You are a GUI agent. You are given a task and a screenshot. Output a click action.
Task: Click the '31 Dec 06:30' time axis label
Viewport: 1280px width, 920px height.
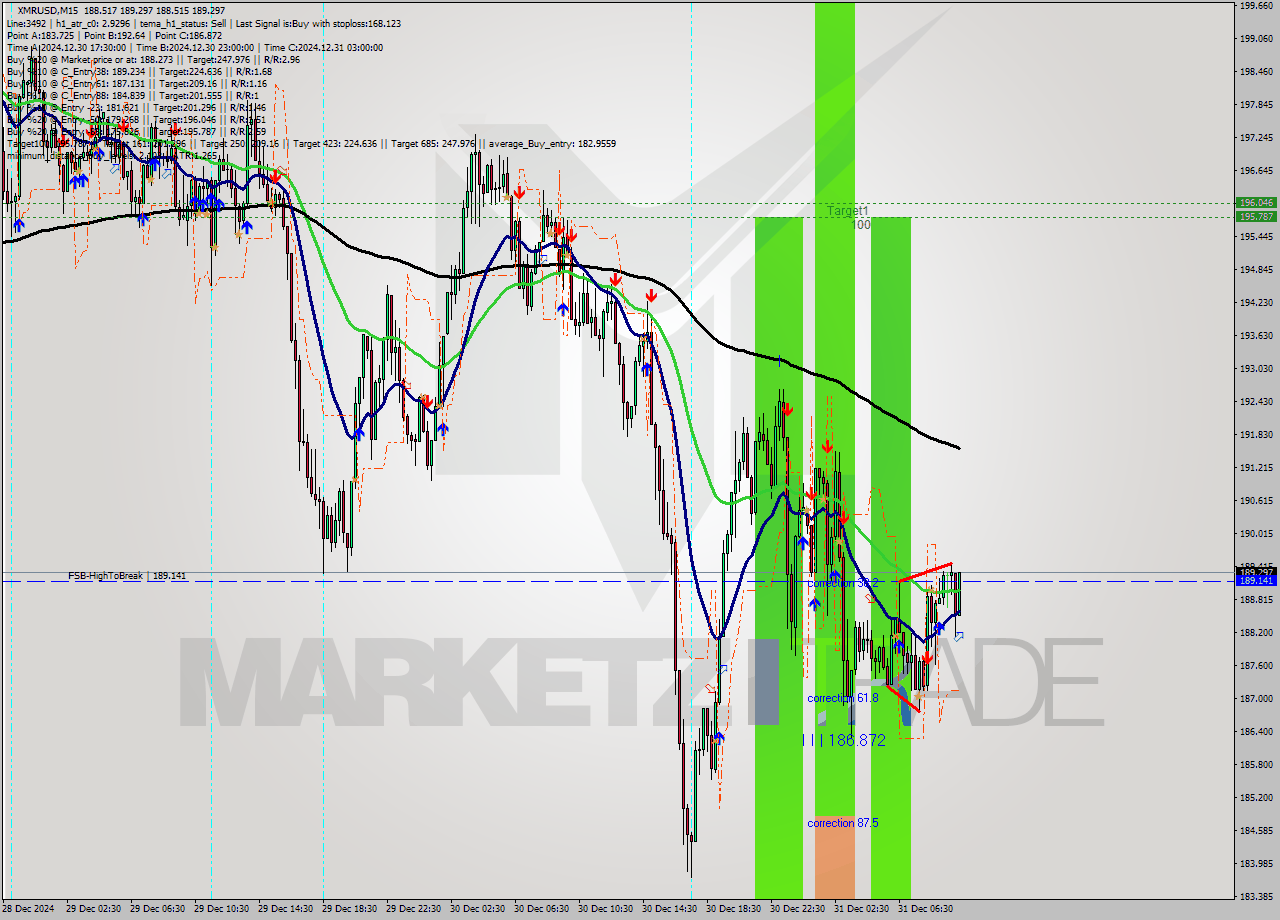(925, 909)
